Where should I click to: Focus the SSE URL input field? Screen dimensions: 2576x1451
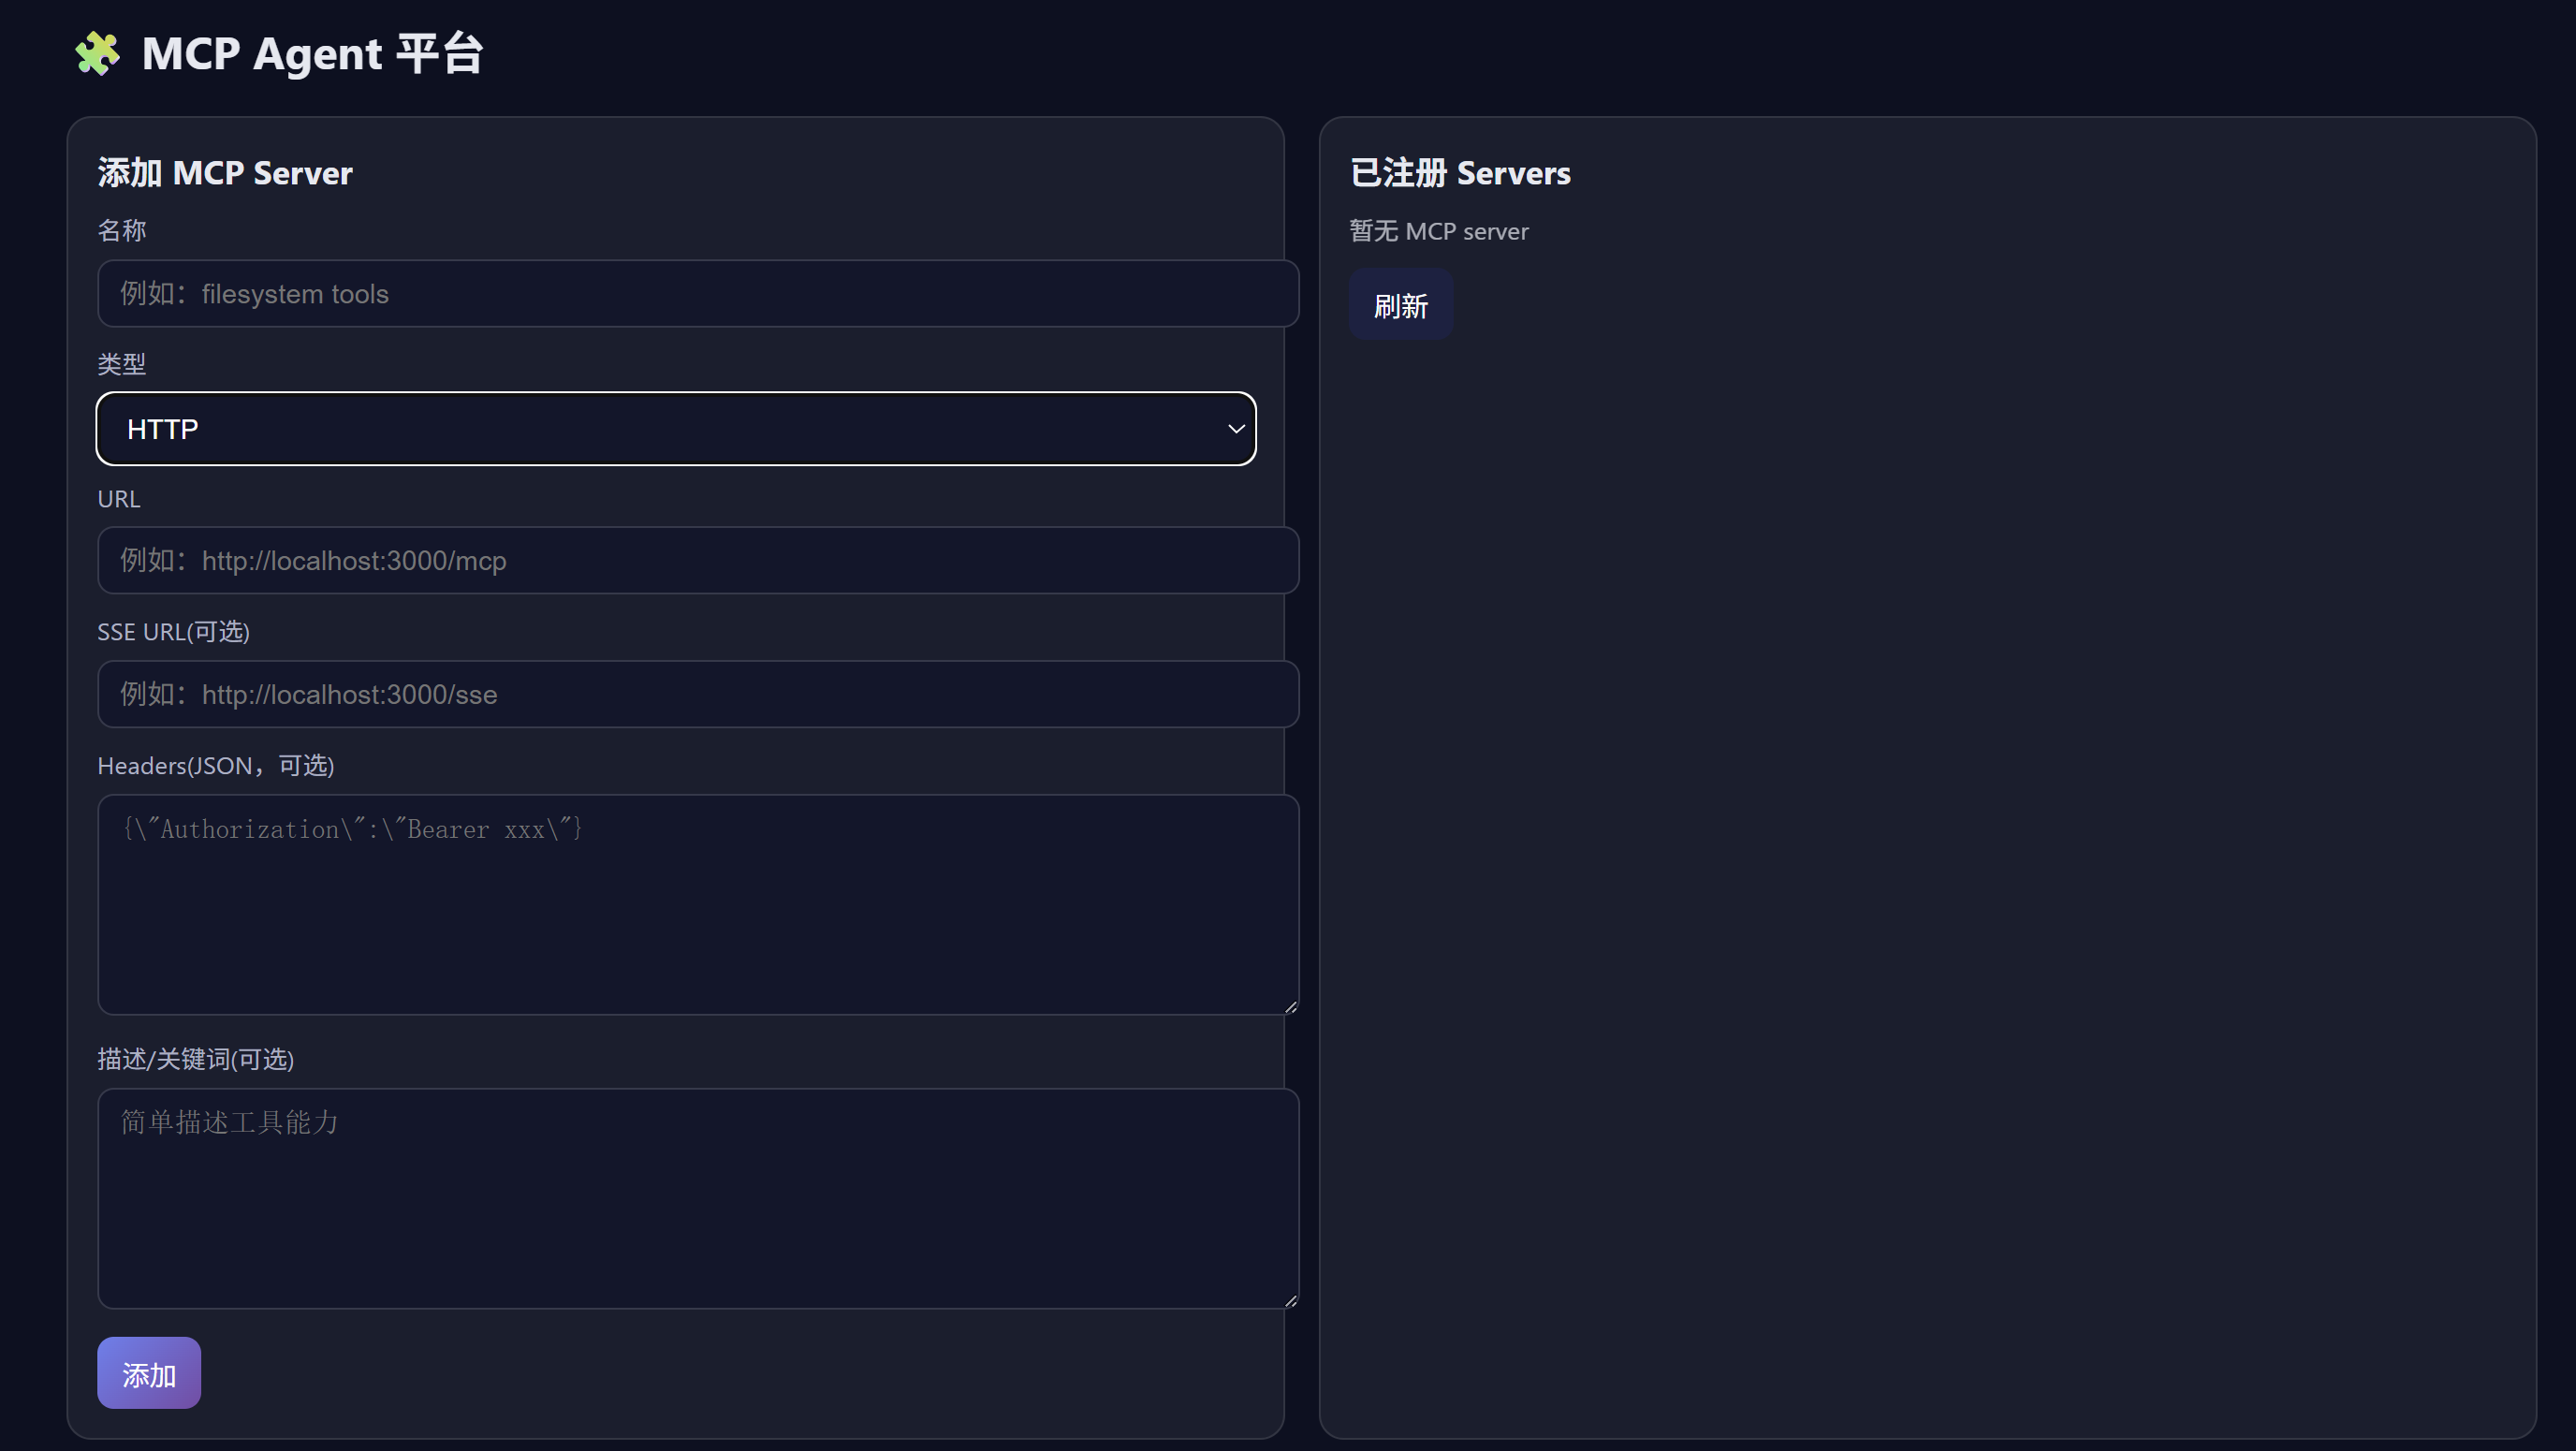[x=698, y=694]
